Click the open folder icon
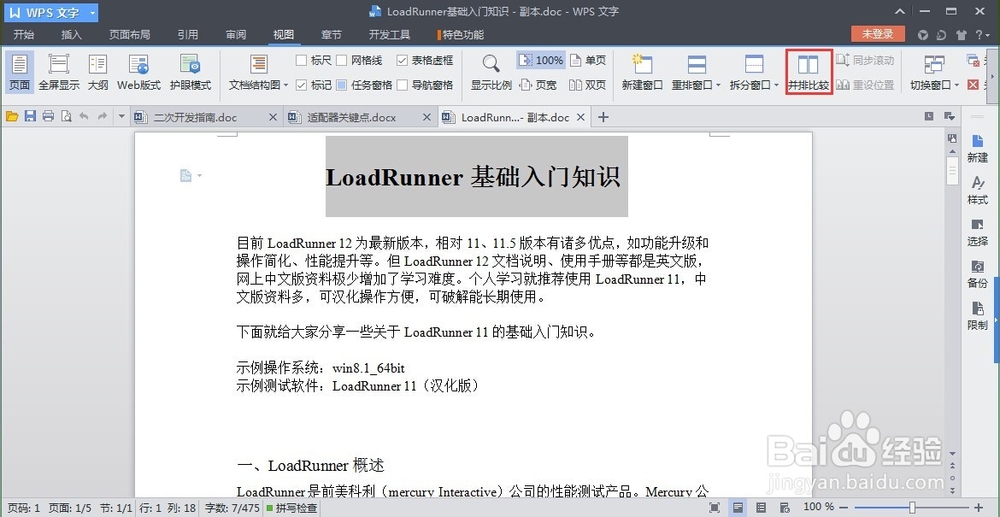This screenshot has width=1000, height=517. pyautogui.click(x=11, y=117)
